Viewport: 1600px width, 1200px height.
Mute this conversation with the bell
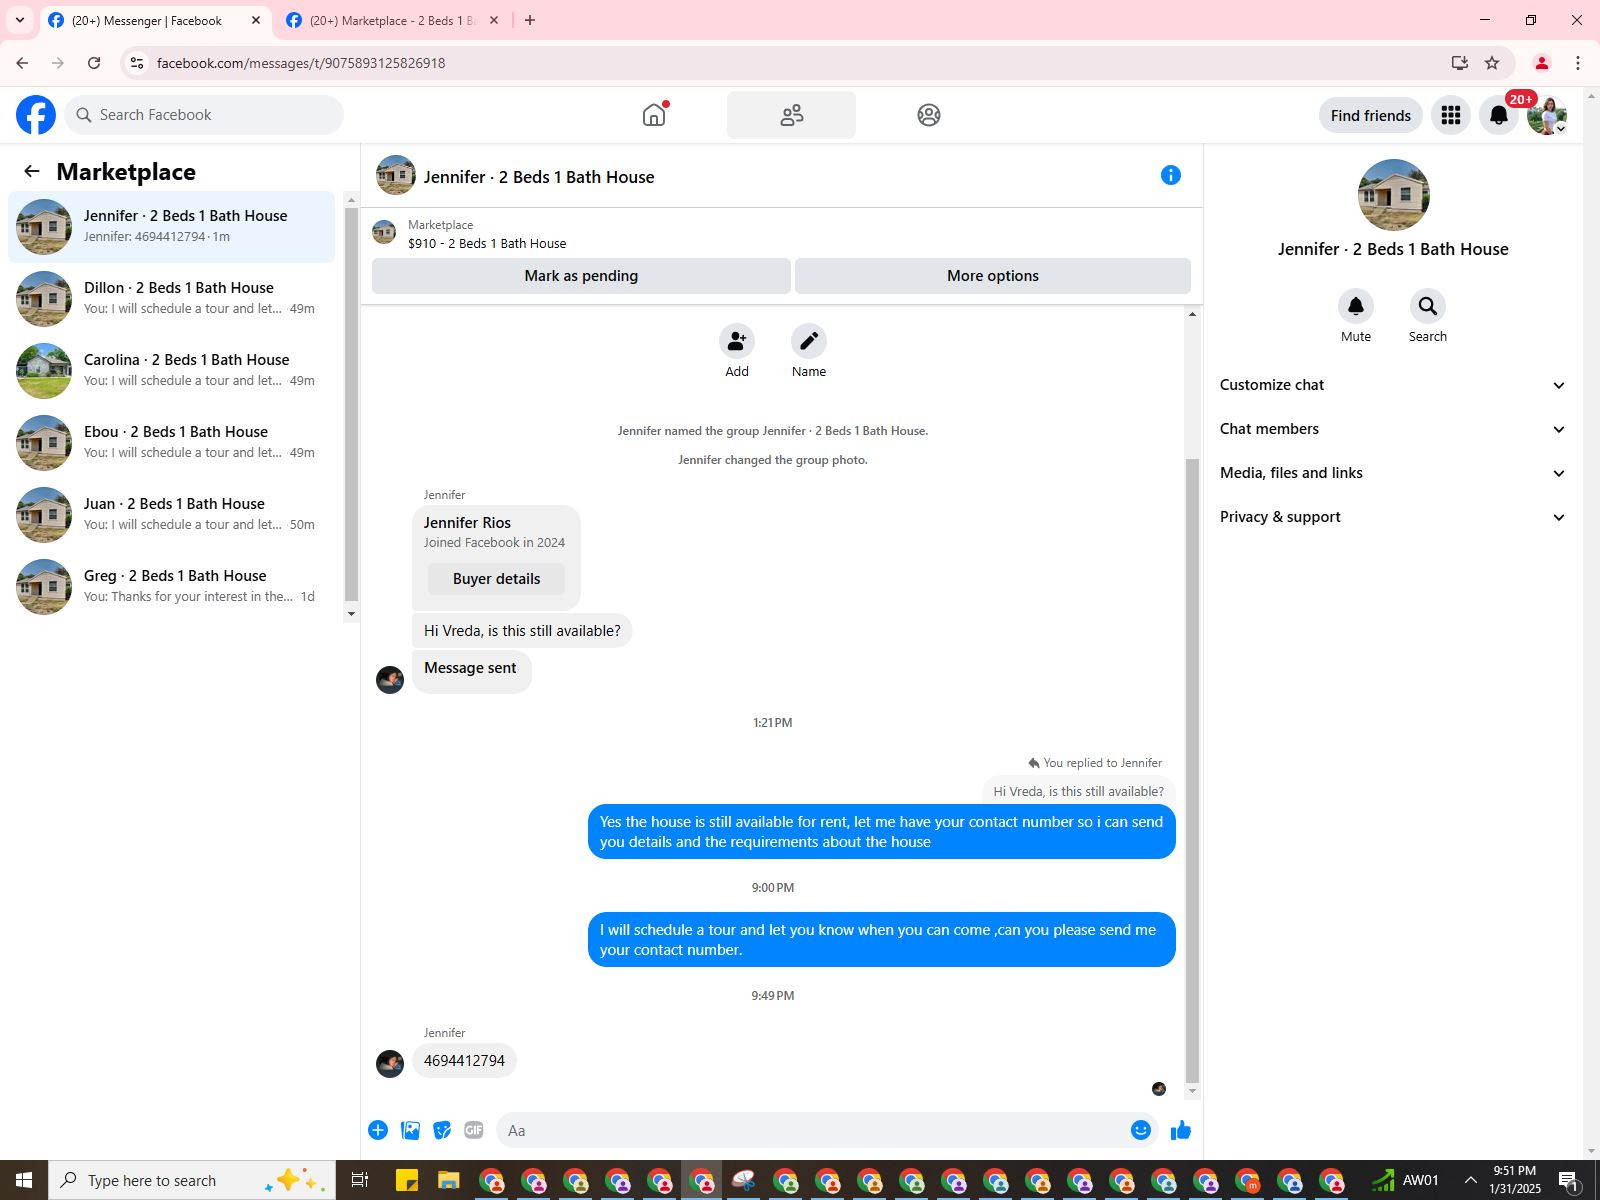1356,306
